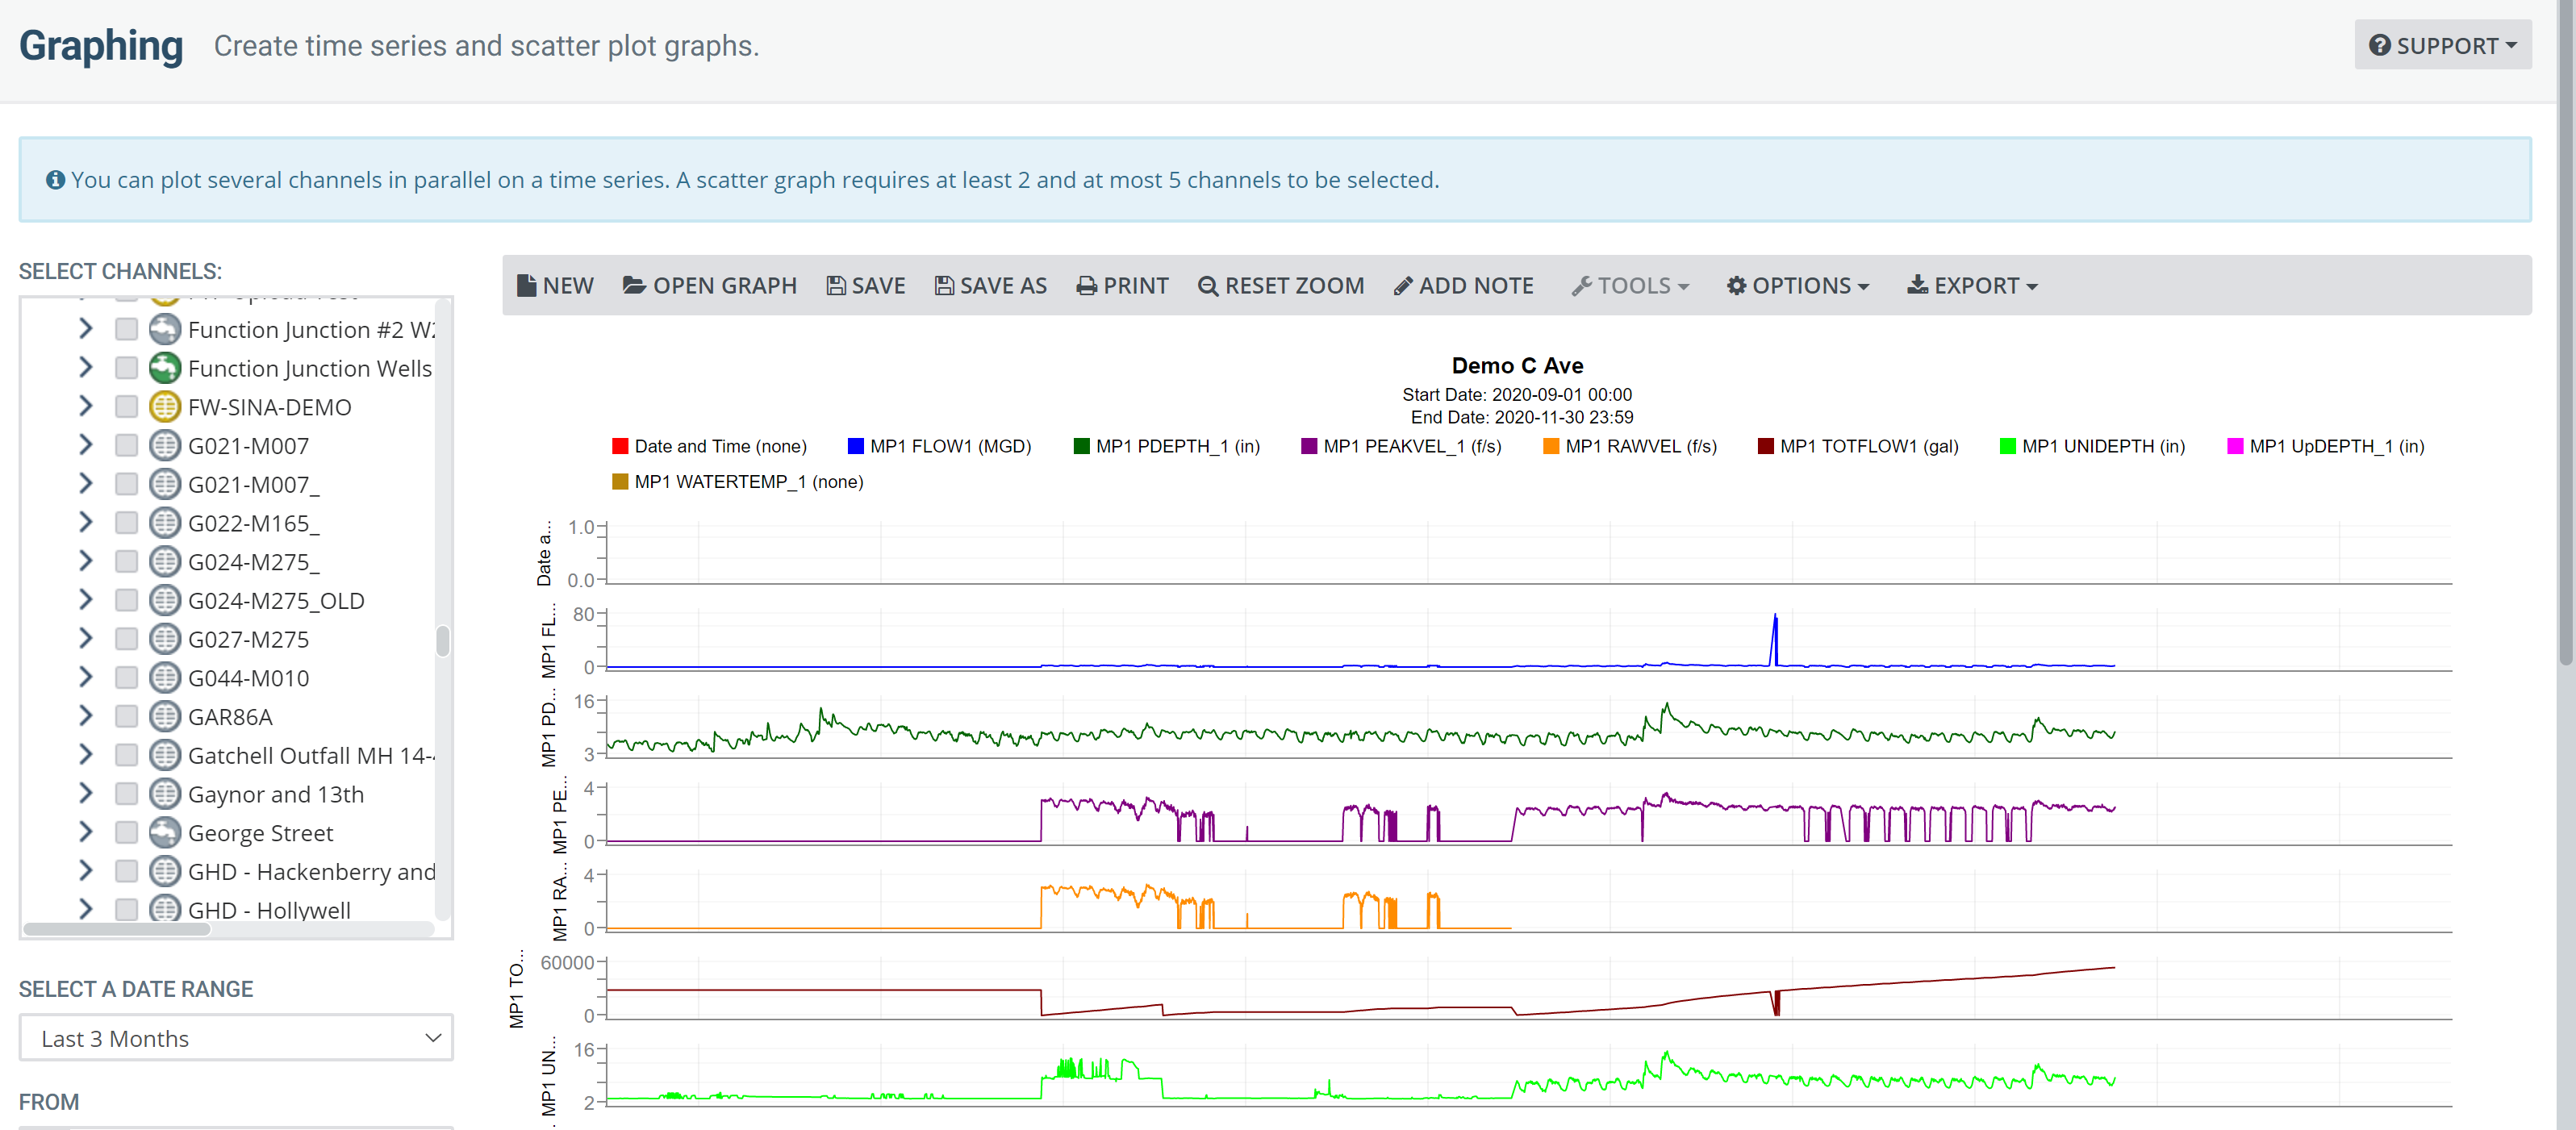Tick the checkbox for G044-M010
The width and height of the screenshot is (2576, 1130).
point(127,678)
